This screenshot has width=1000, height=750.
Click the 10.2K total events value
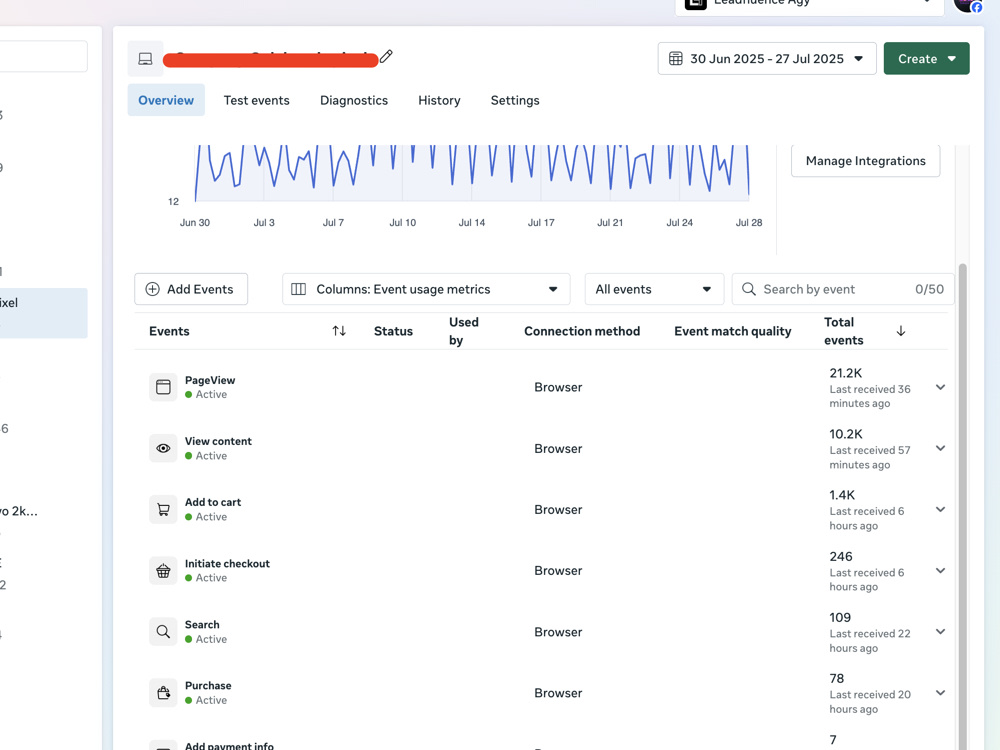tap(846, 434)
